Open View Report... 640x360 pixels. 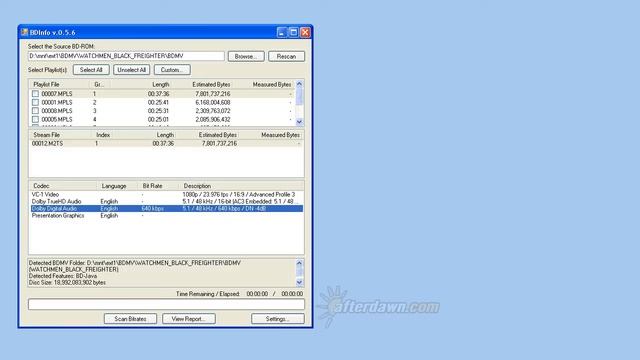coord(189,319)
